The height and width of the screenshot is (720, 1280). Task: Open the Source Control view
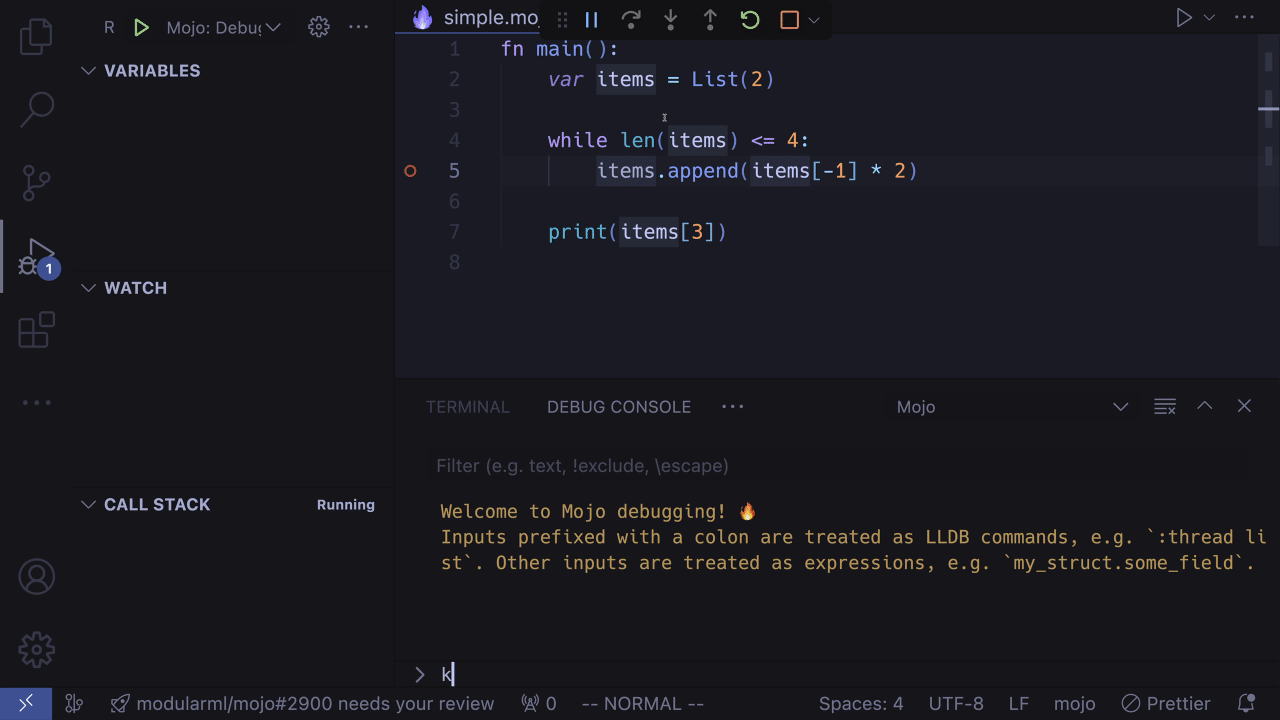point(36,182)
